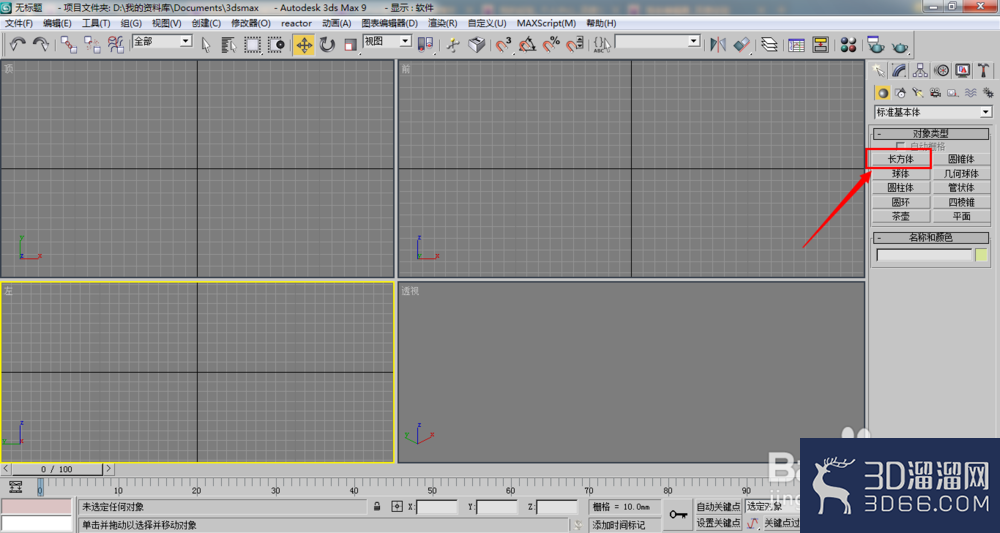Activate the Select and Move tool
Screen dimensions: 1000x533
tap(304, 45)
